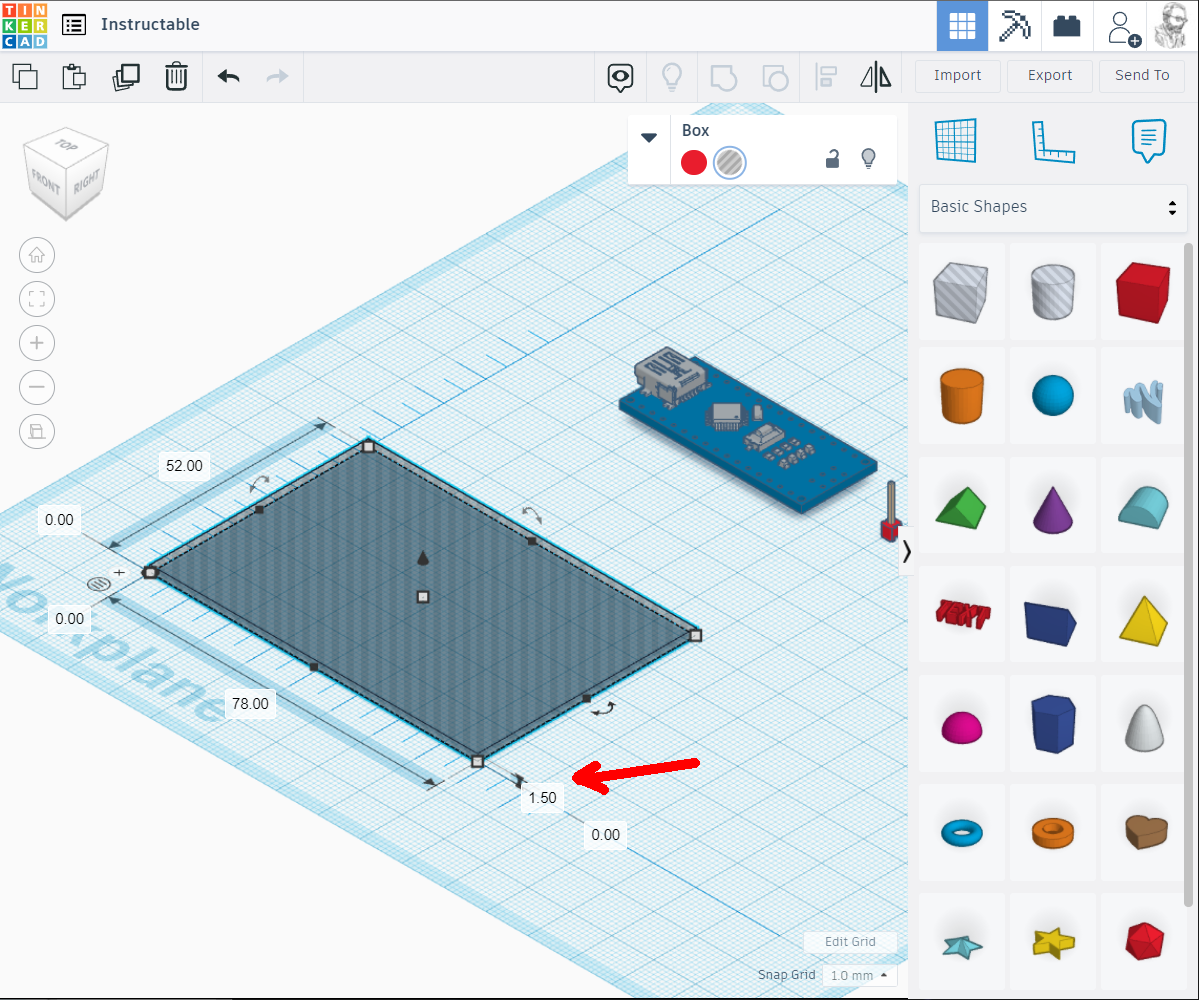Click the Import button
The width and height of the screenshot is (1199, 1000).
coord(957,75)
